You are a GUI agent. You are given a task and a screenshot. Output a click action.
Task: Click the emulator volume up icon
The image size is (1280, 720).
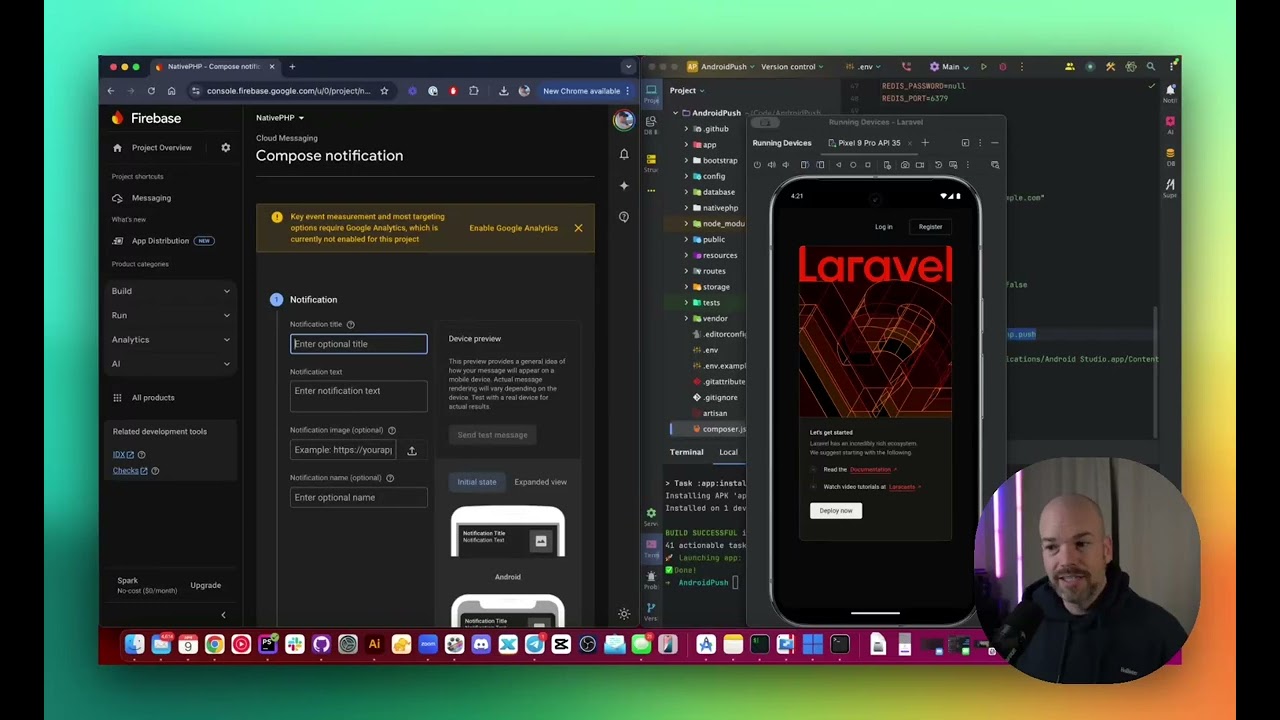pos(771,165)
